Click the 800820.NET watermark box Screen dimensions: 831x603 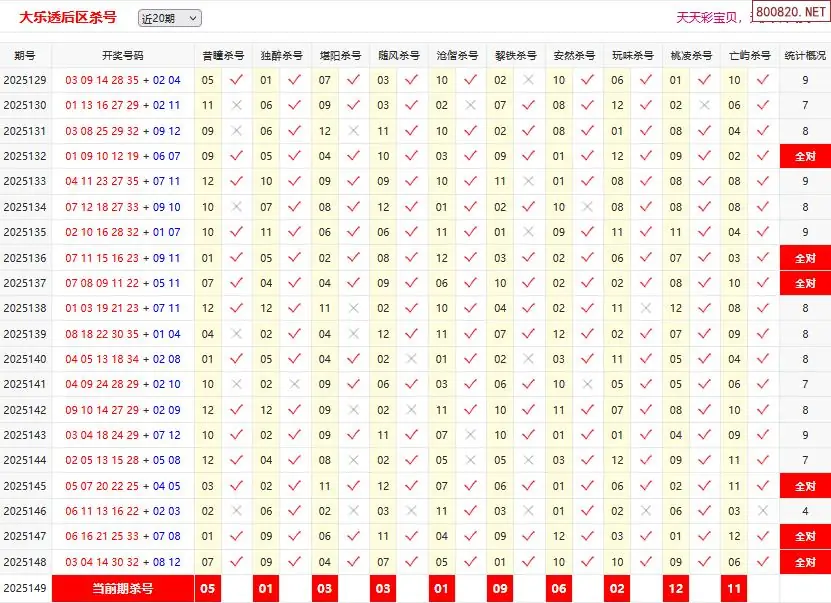790,12
